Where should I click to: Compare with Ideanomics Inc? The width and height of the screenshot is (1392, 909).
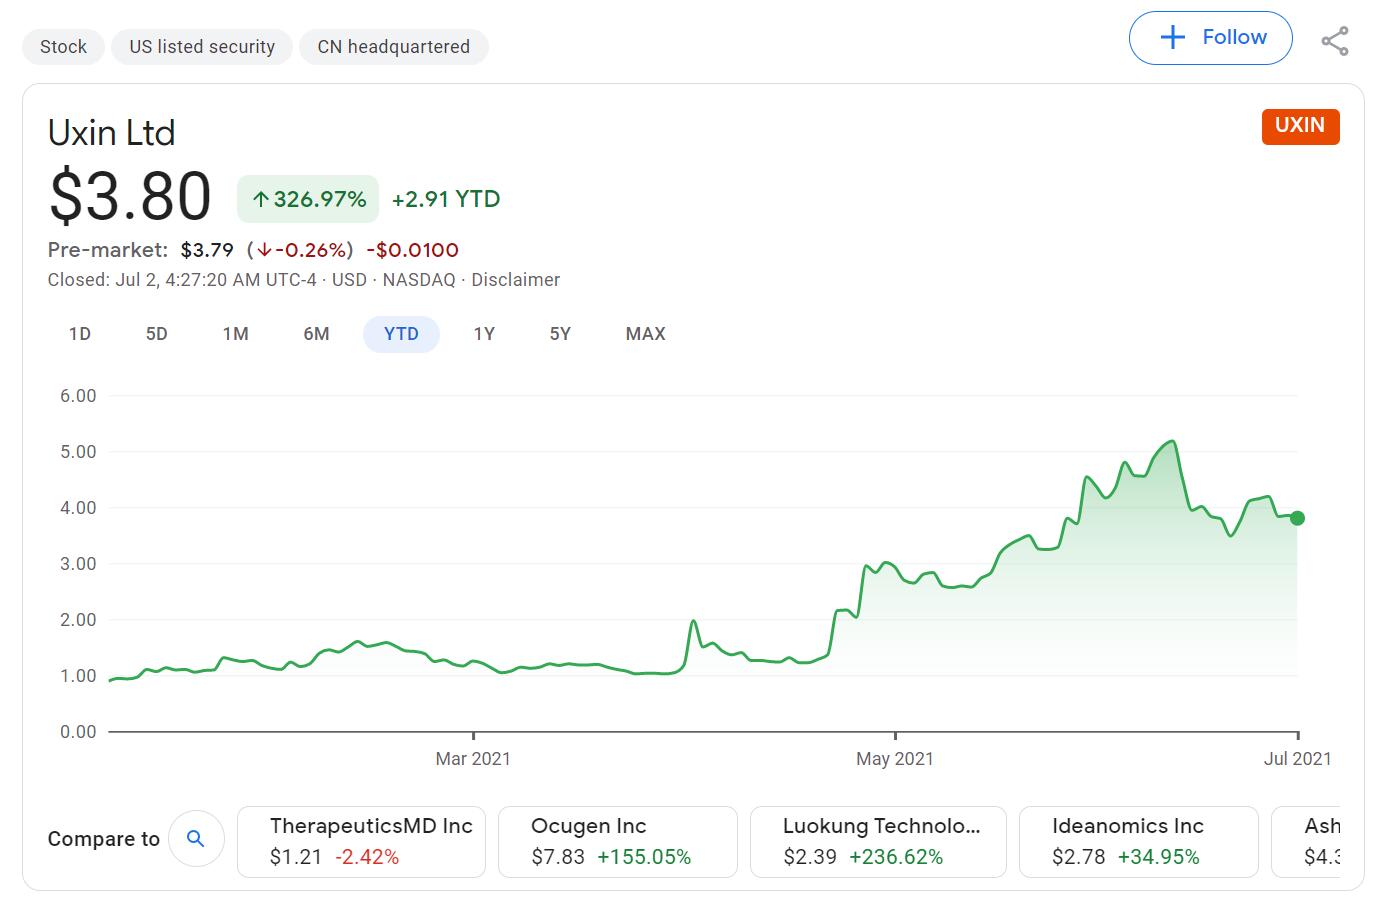coord(1138,842)
